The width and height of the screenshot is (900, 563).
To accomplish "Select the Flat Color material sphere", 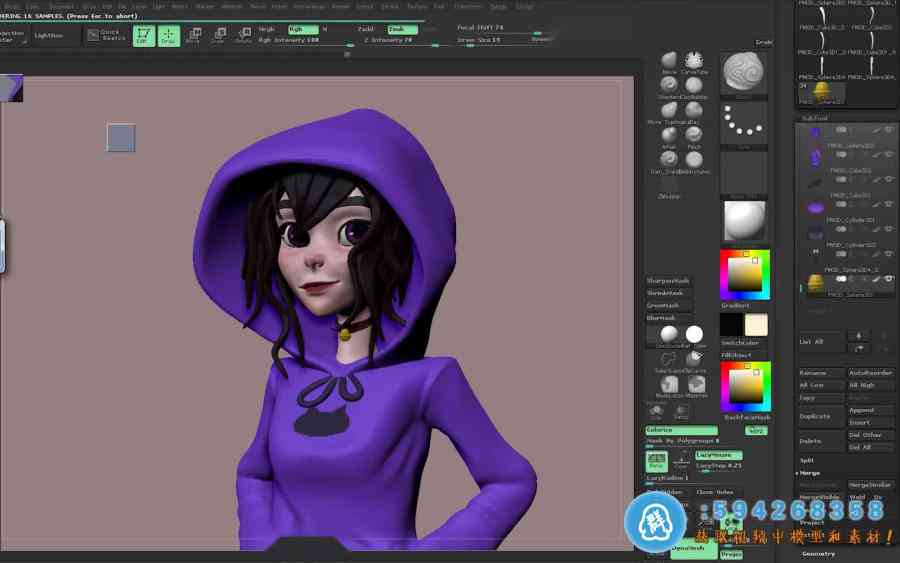I will point(694,334).
